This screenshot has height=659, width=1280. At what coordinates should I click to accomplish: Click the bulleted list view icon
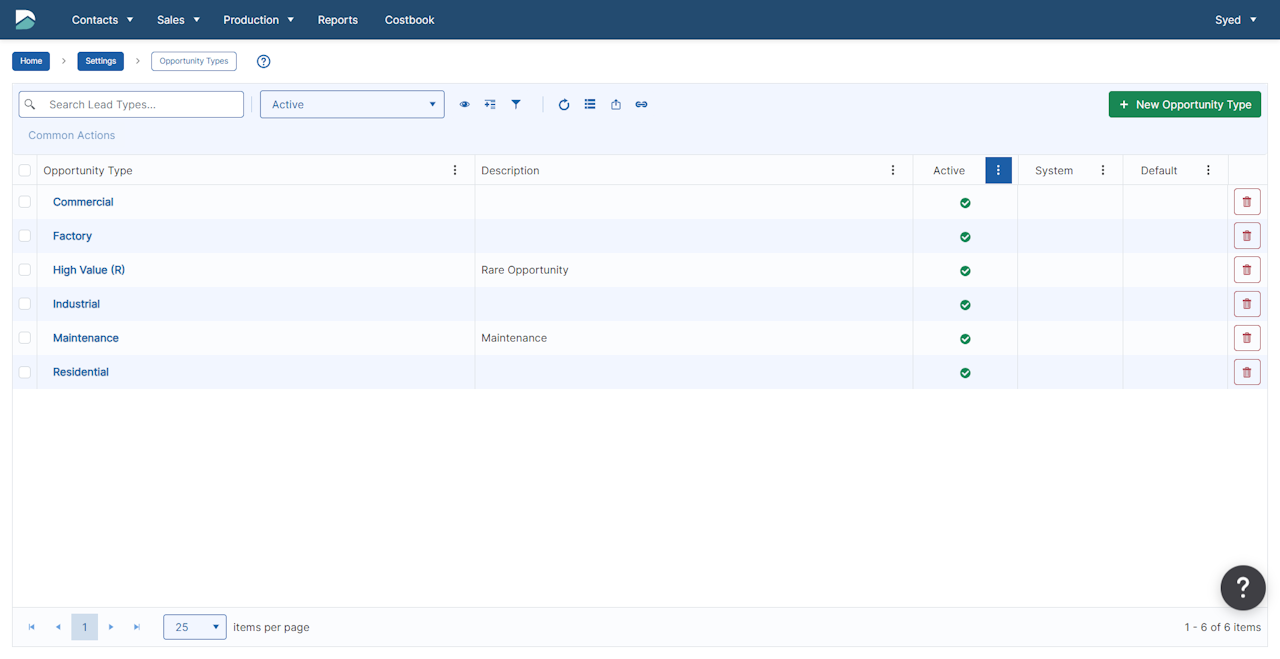tap(590, 104)
